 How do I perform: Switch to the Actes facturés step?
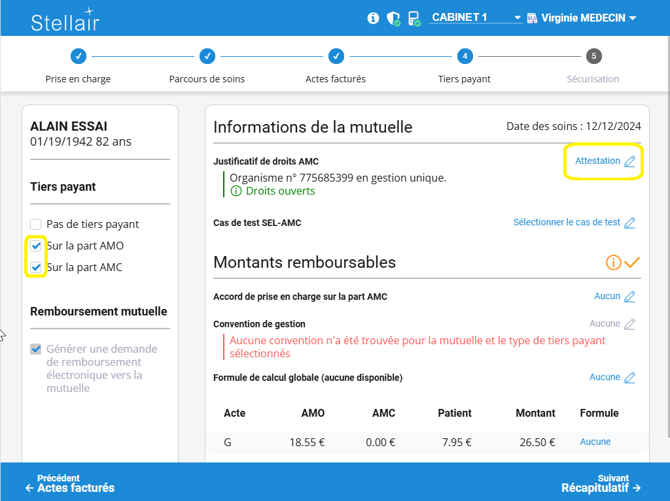336,57
